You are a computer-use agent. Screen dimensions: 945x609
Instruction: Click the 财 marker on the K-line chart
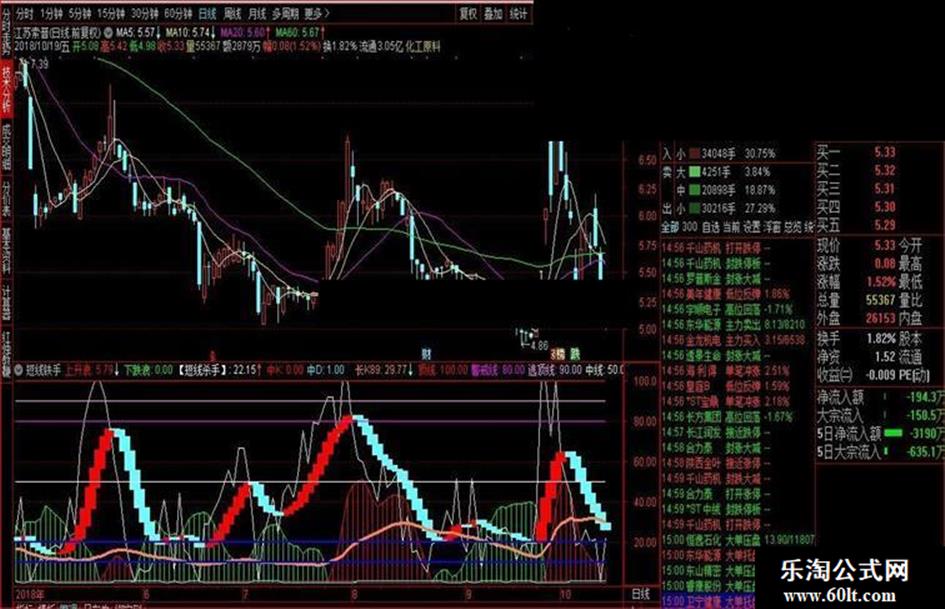(426, 354)
